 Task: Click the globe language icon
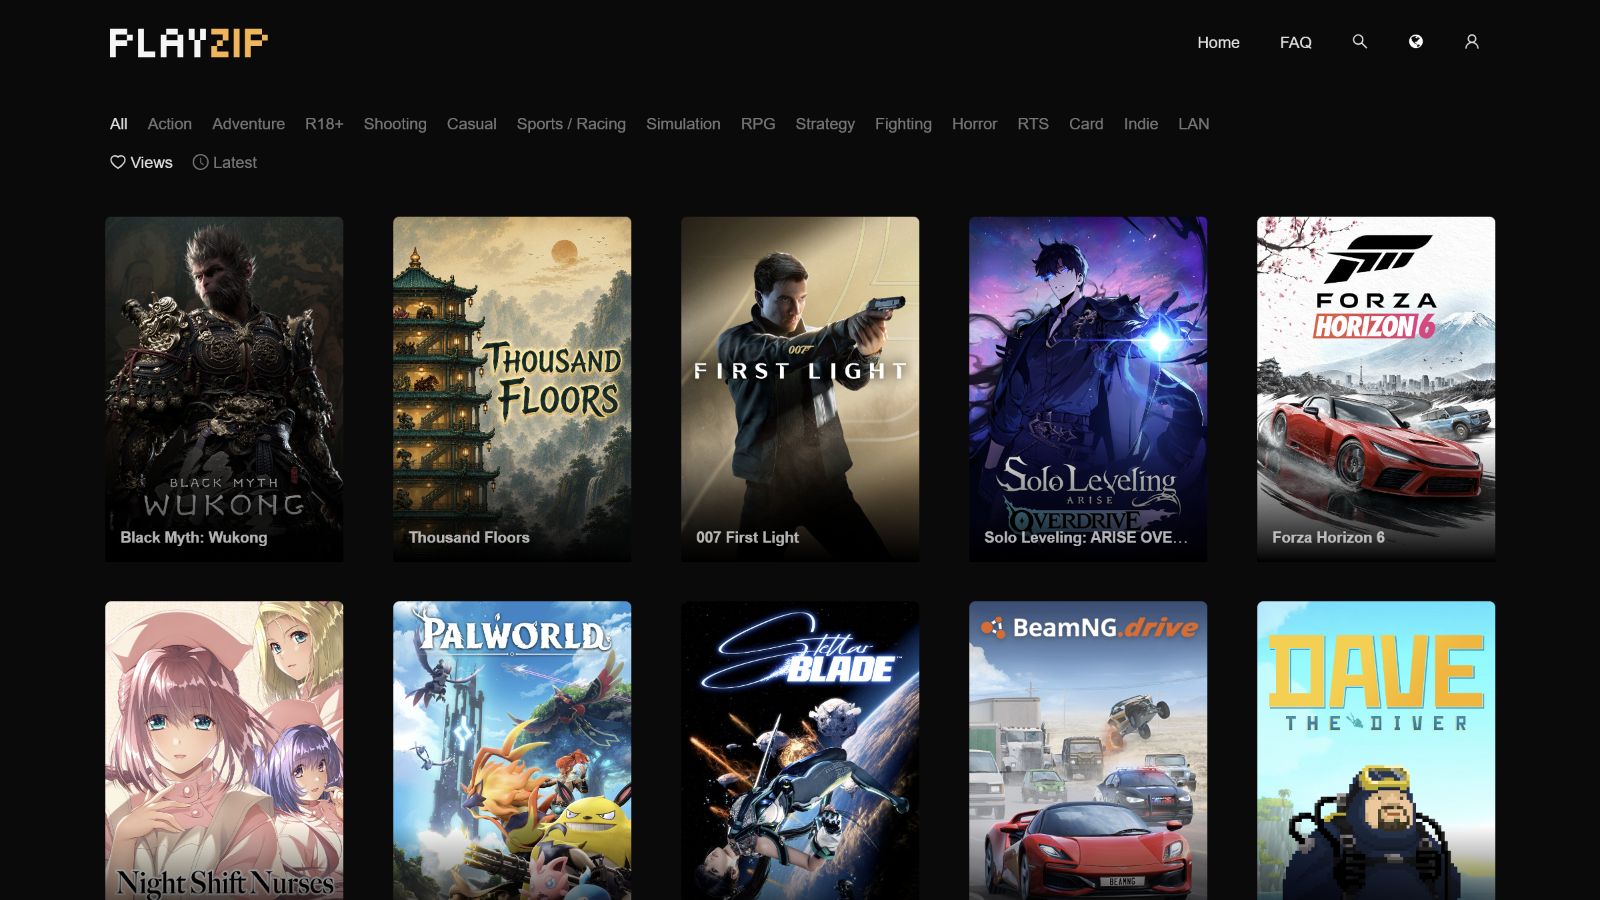click(1415, 42)
